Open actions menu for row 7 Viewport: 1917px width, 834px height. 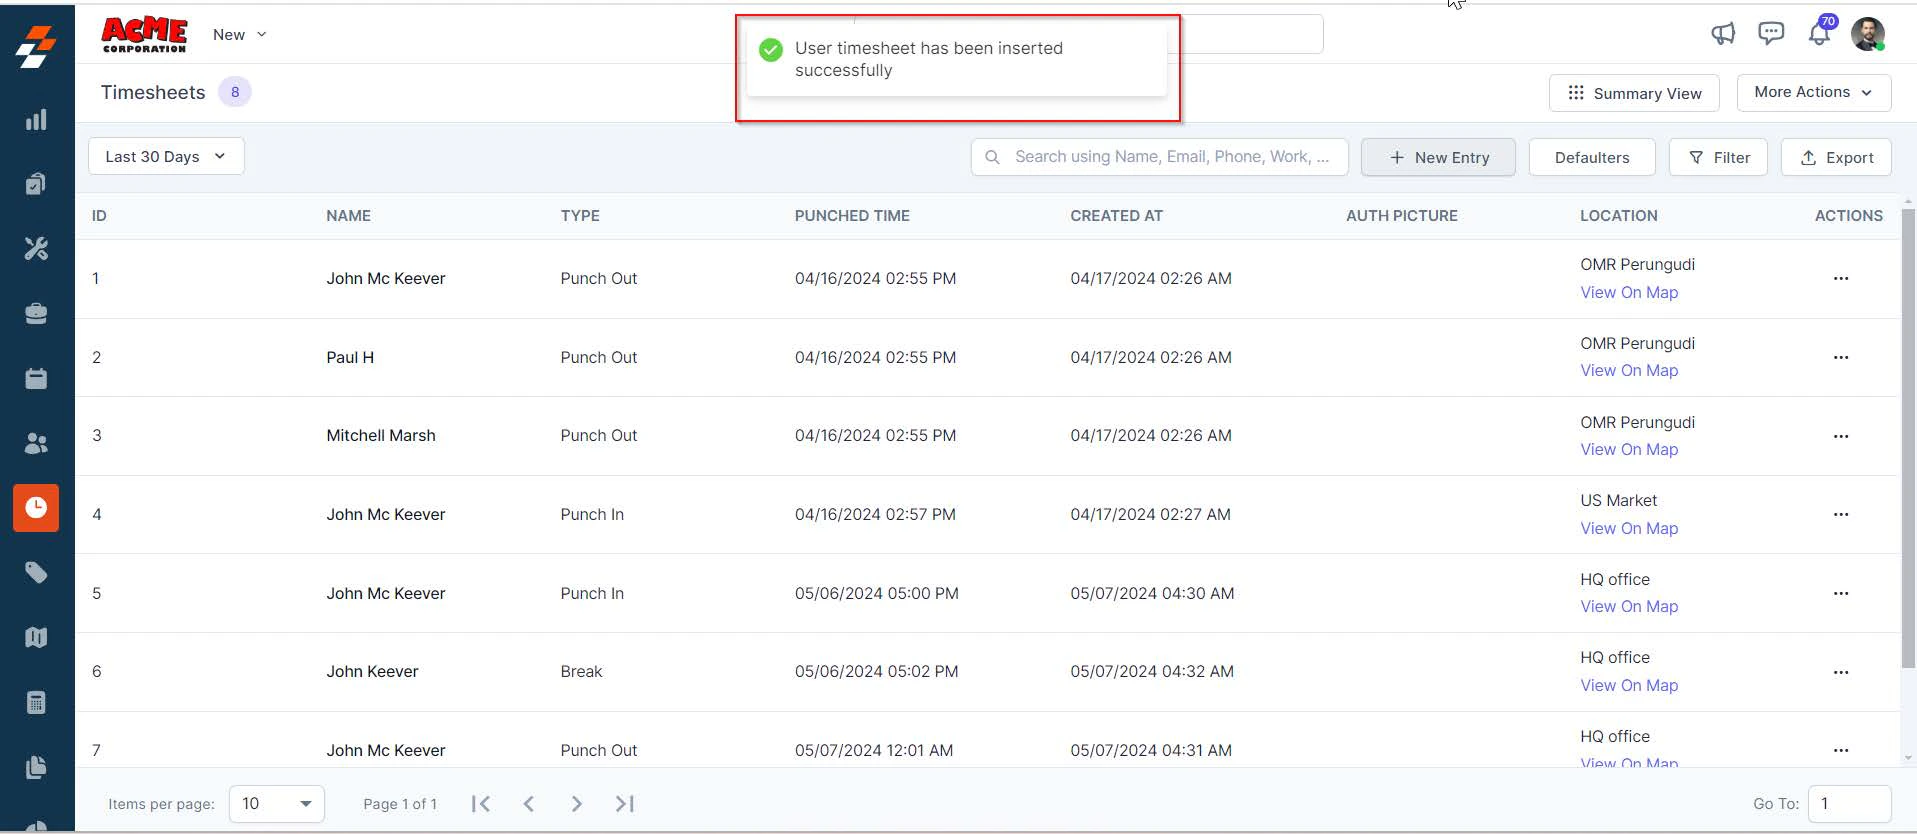pos(1841,750)
